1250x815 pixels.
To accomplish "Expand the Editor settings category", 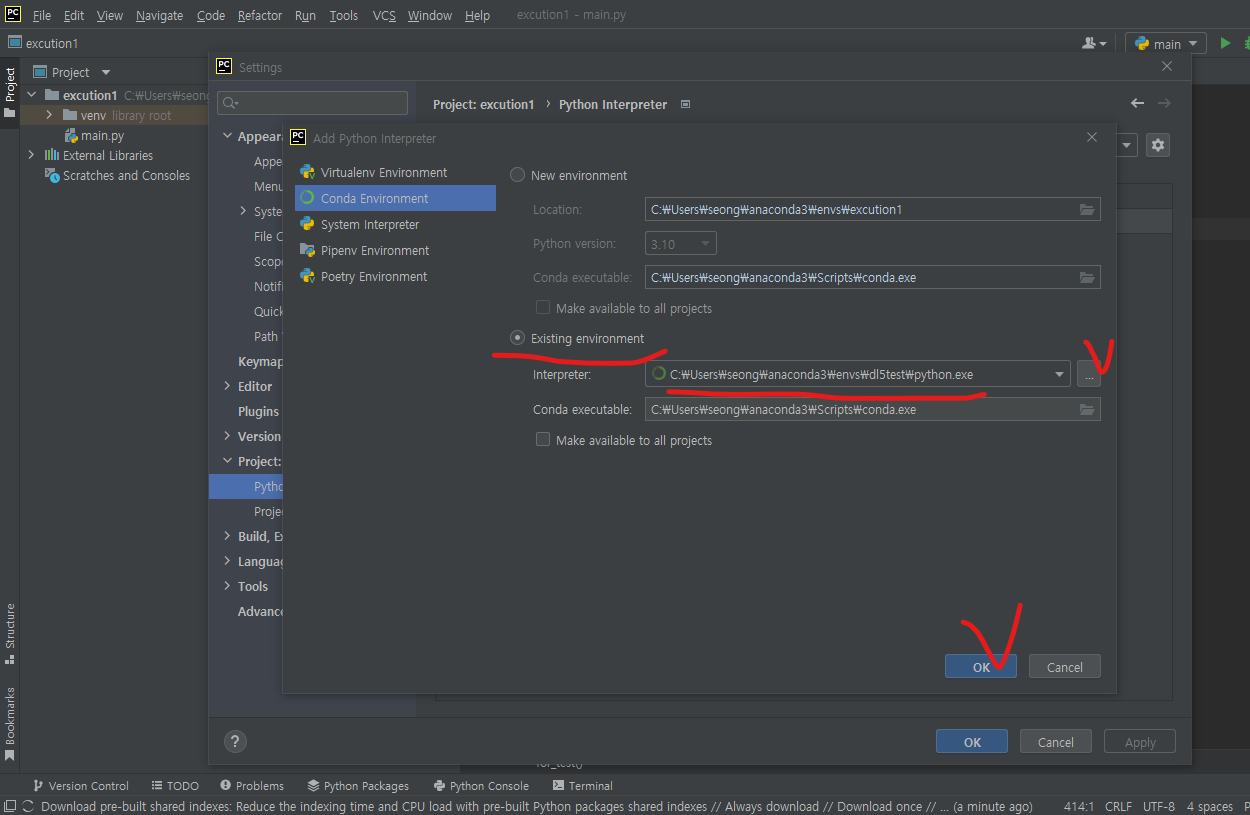I will (x=227, y=386).
